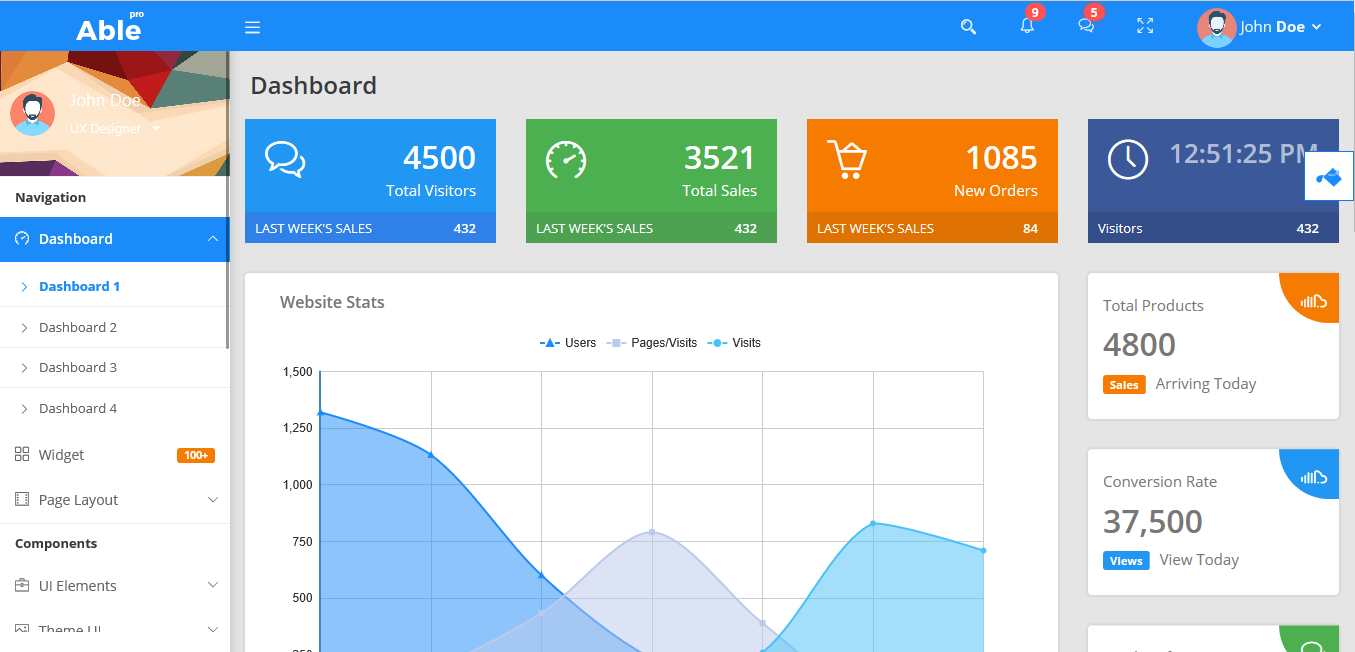Viewport: 1355px width, 652px height.
Task: Open the Widget menu item
Action: pos(115,455)
